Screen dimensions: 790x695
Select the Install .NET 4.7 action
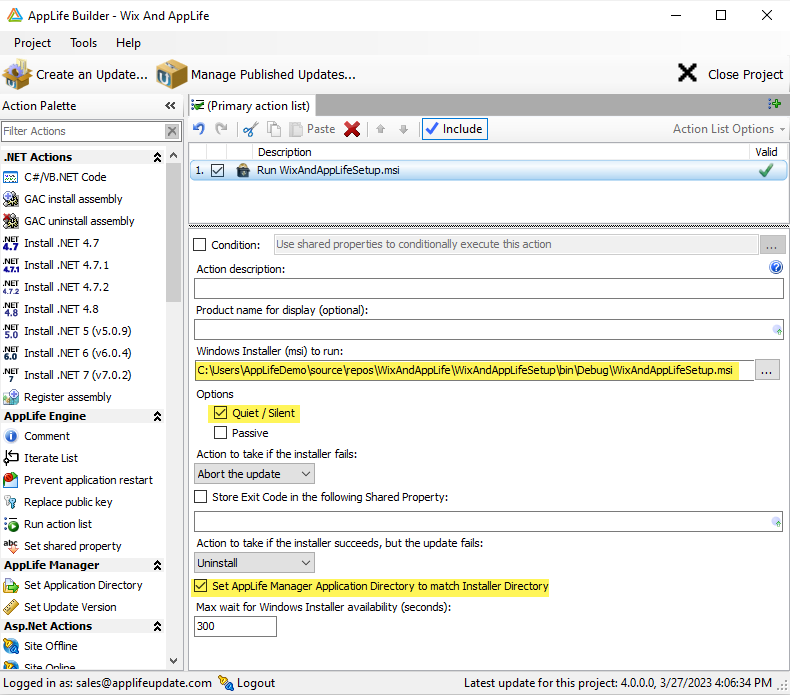[51, 243]
